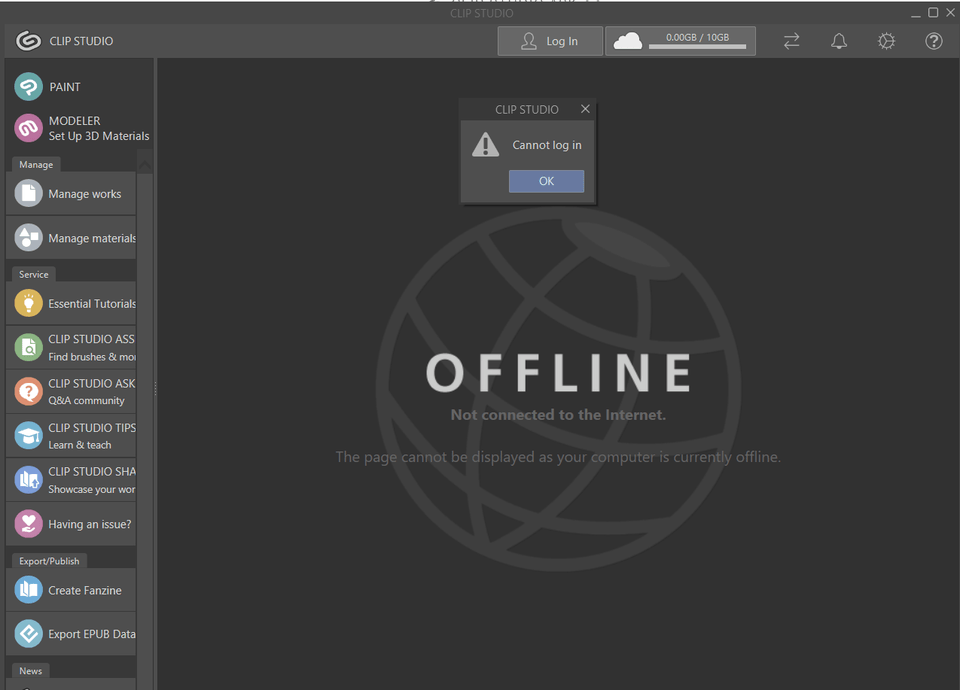Click the cloud storage icon
The image size is (960, 690).
628,41
